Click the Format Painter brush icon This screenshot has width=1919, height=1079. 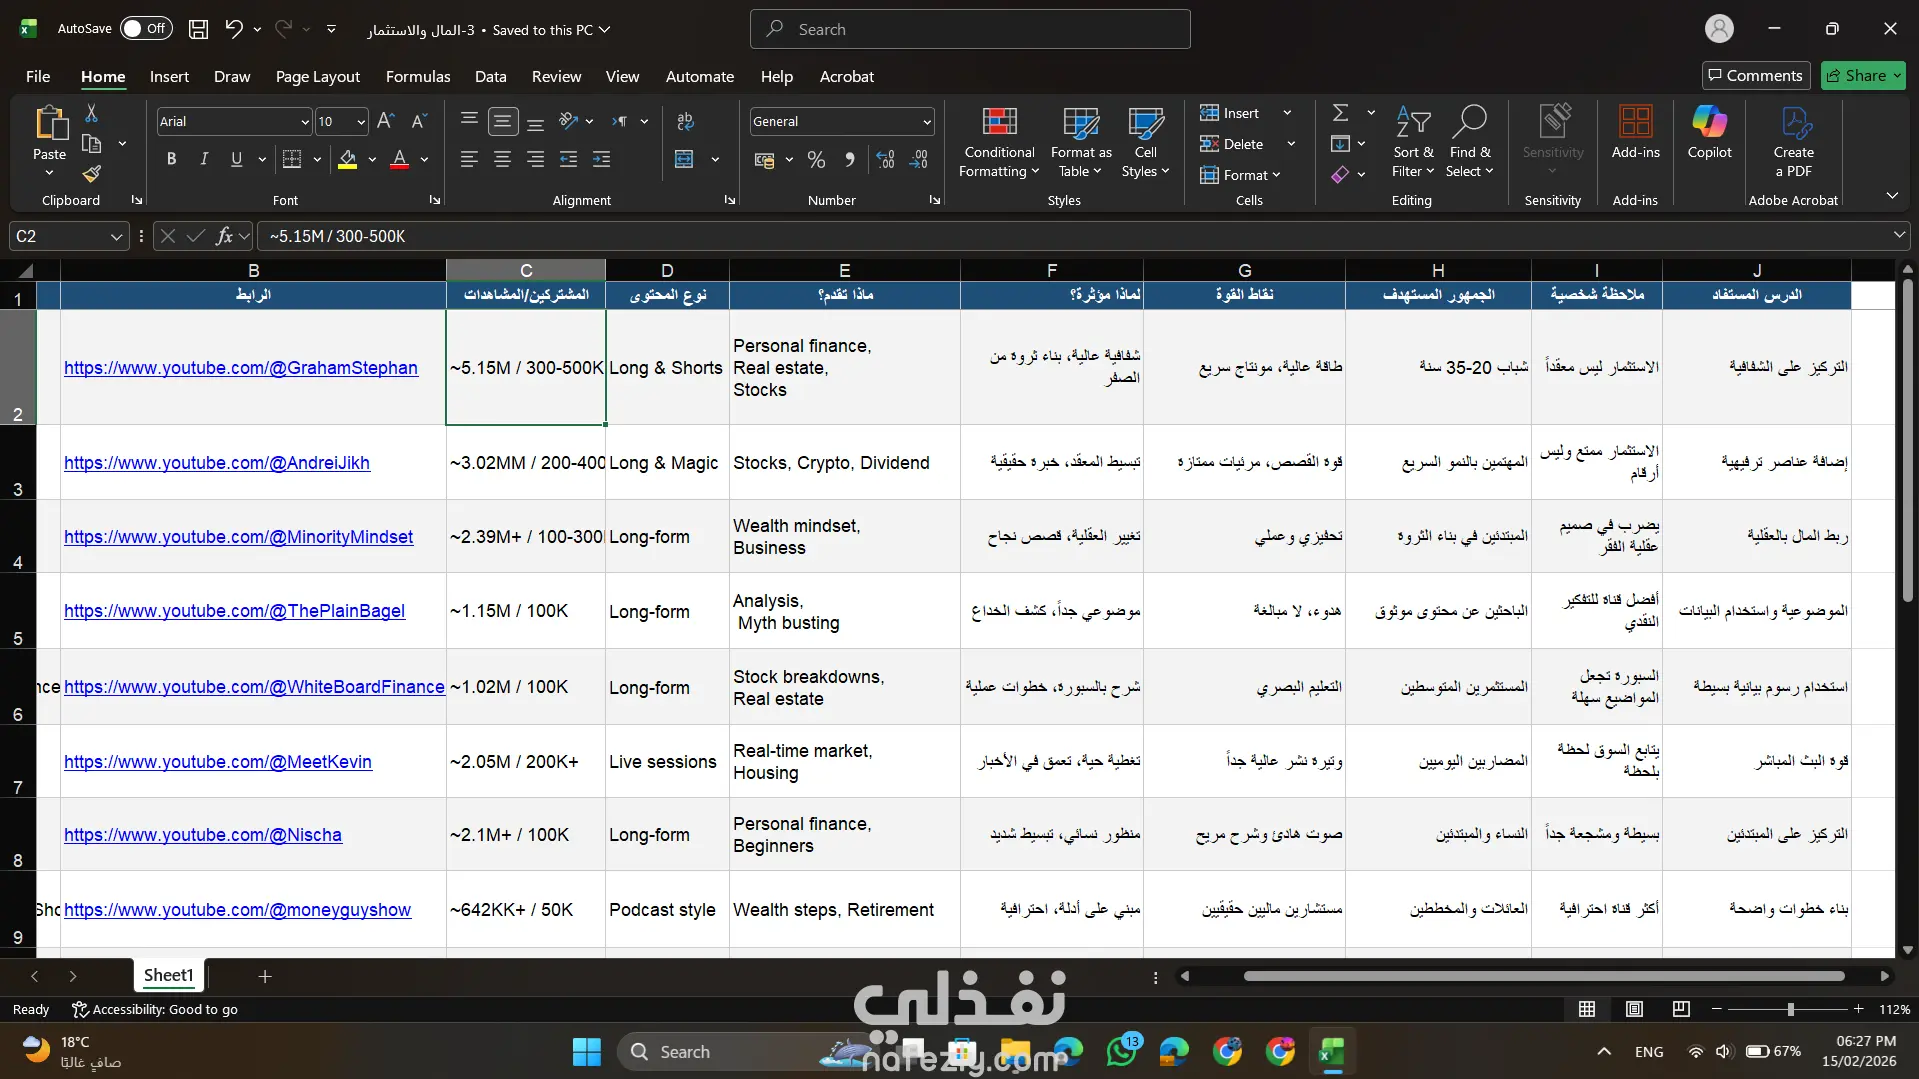pos(91,174)
